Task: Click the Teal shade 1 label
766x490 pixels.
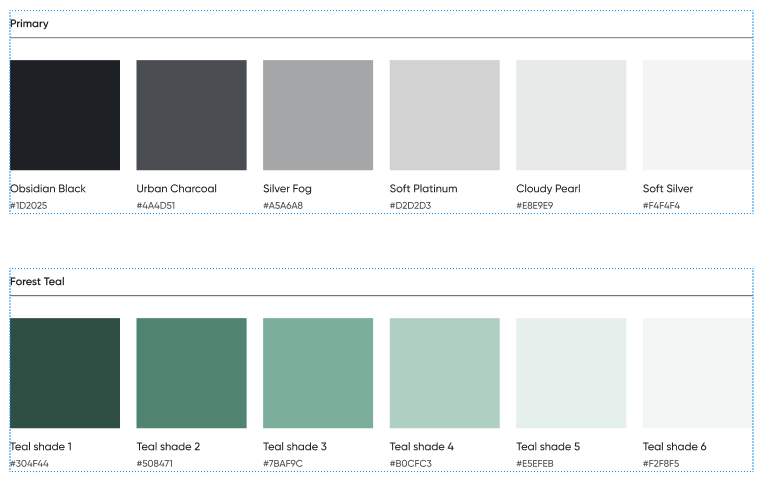Action: 41,447
